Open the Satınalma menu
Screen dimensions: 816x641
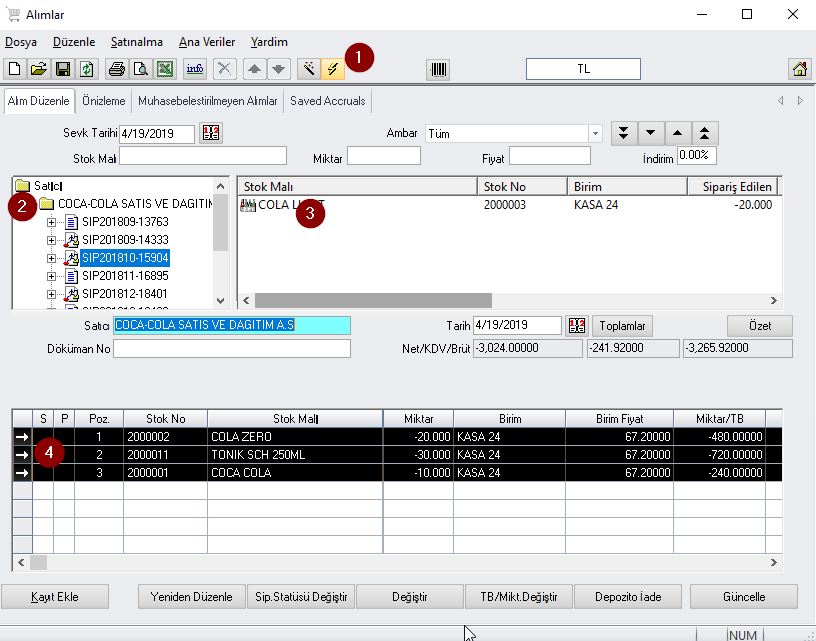coord(137,42)
